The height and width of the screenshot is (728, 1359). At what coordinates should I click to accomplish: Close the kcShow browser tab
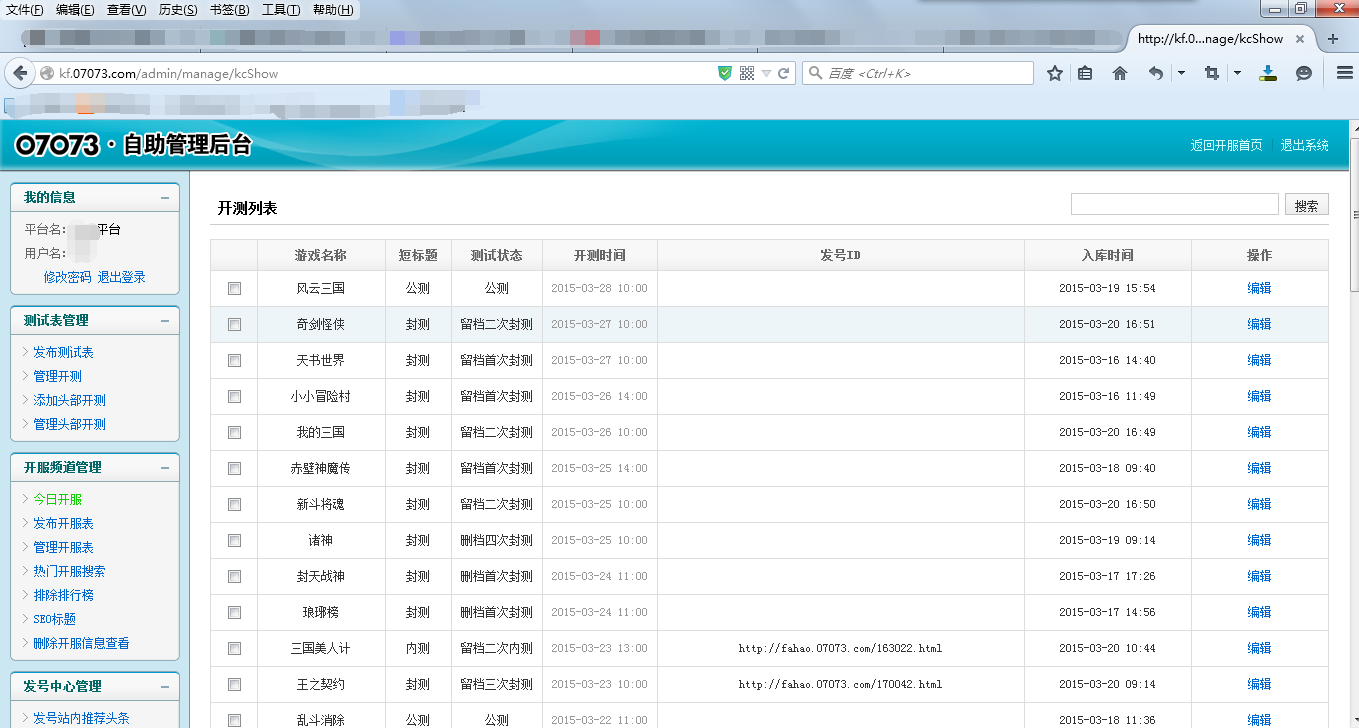click(1300, 39)
